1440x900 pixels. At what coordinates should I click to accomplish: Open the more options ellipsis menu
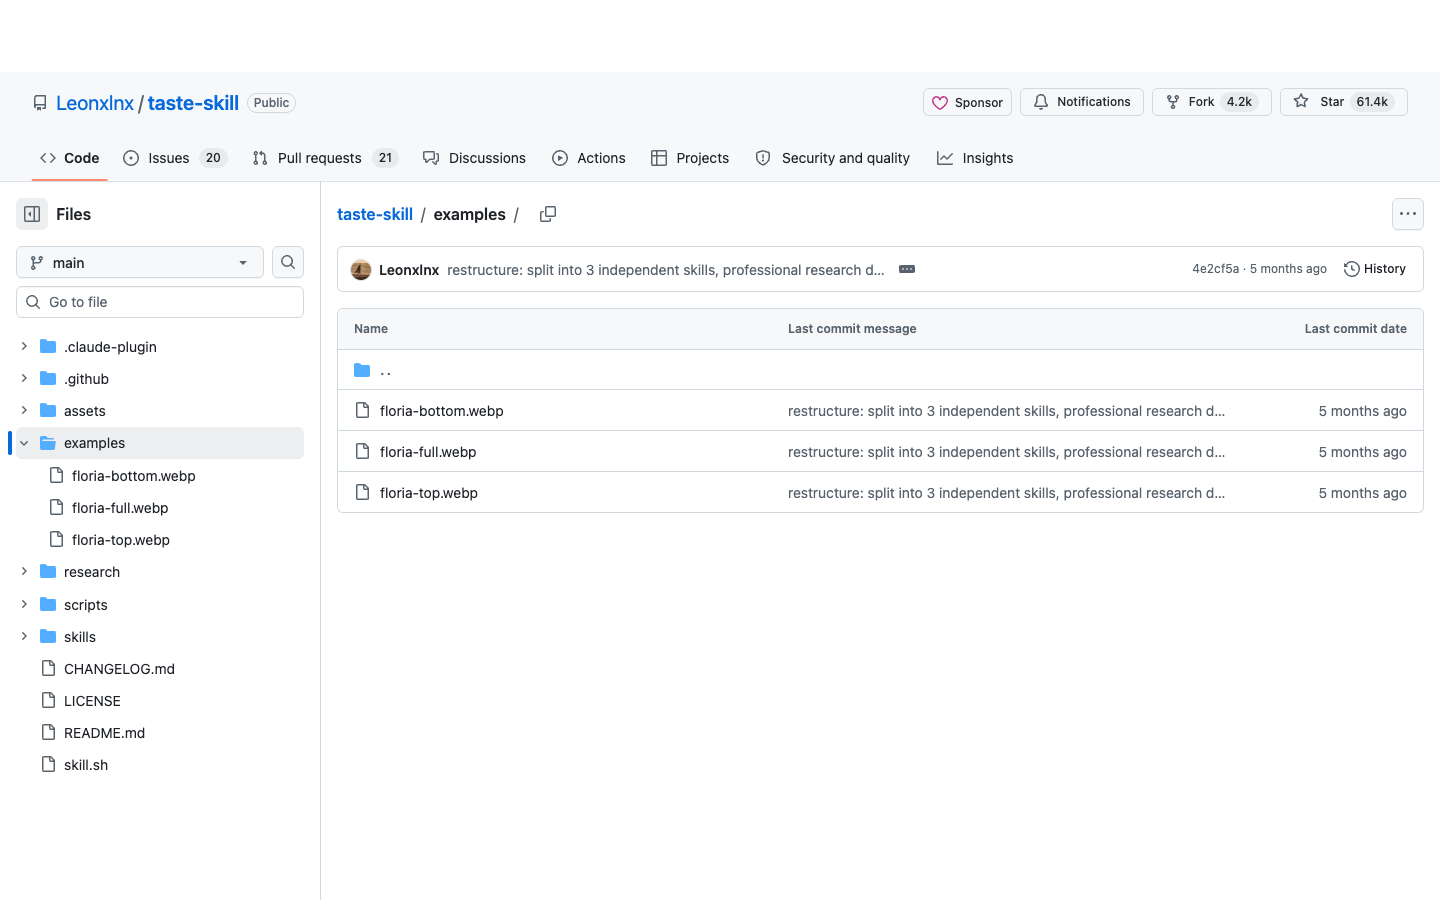pyautogui.click(x=1408, y=214)
